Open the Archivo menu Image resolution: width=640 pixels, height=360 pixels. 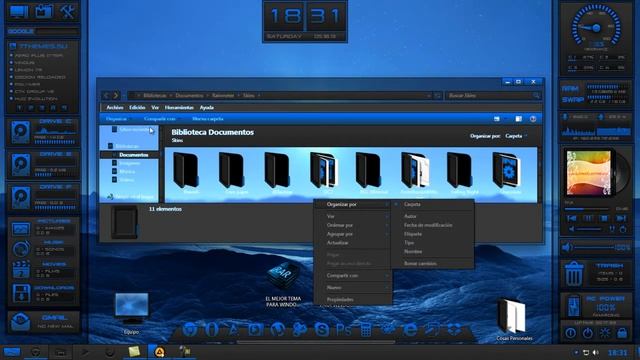(x=115, y=107)
